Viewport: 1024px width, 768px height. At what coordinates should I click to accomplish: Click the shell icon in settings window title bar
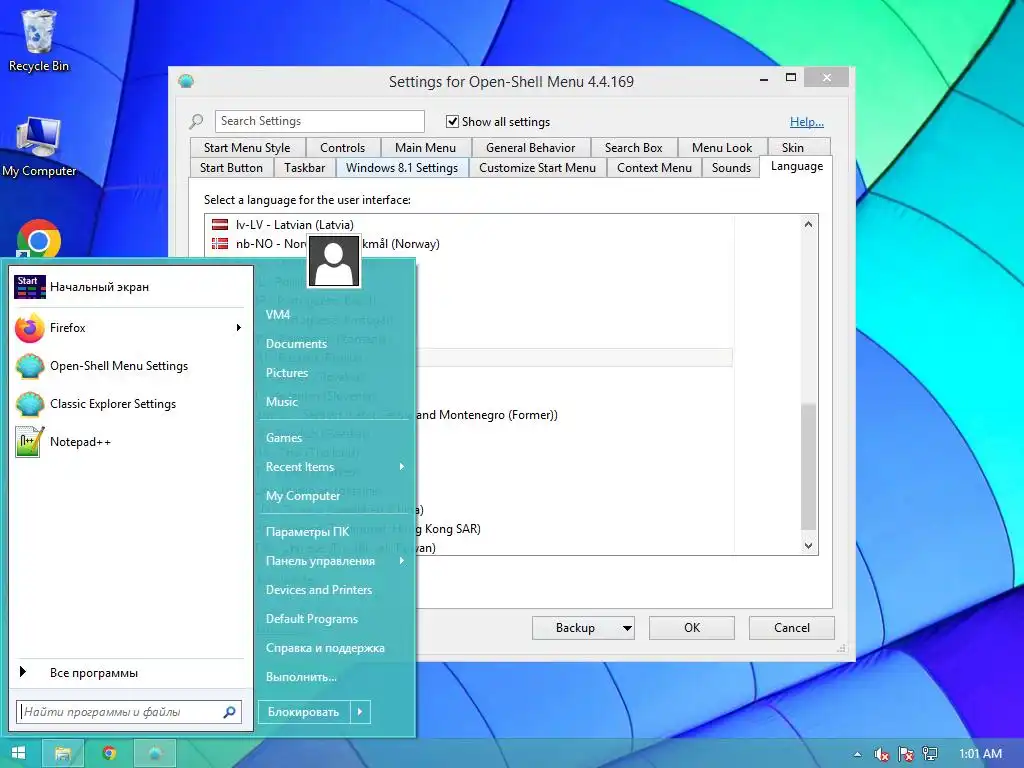pos(186,82)
